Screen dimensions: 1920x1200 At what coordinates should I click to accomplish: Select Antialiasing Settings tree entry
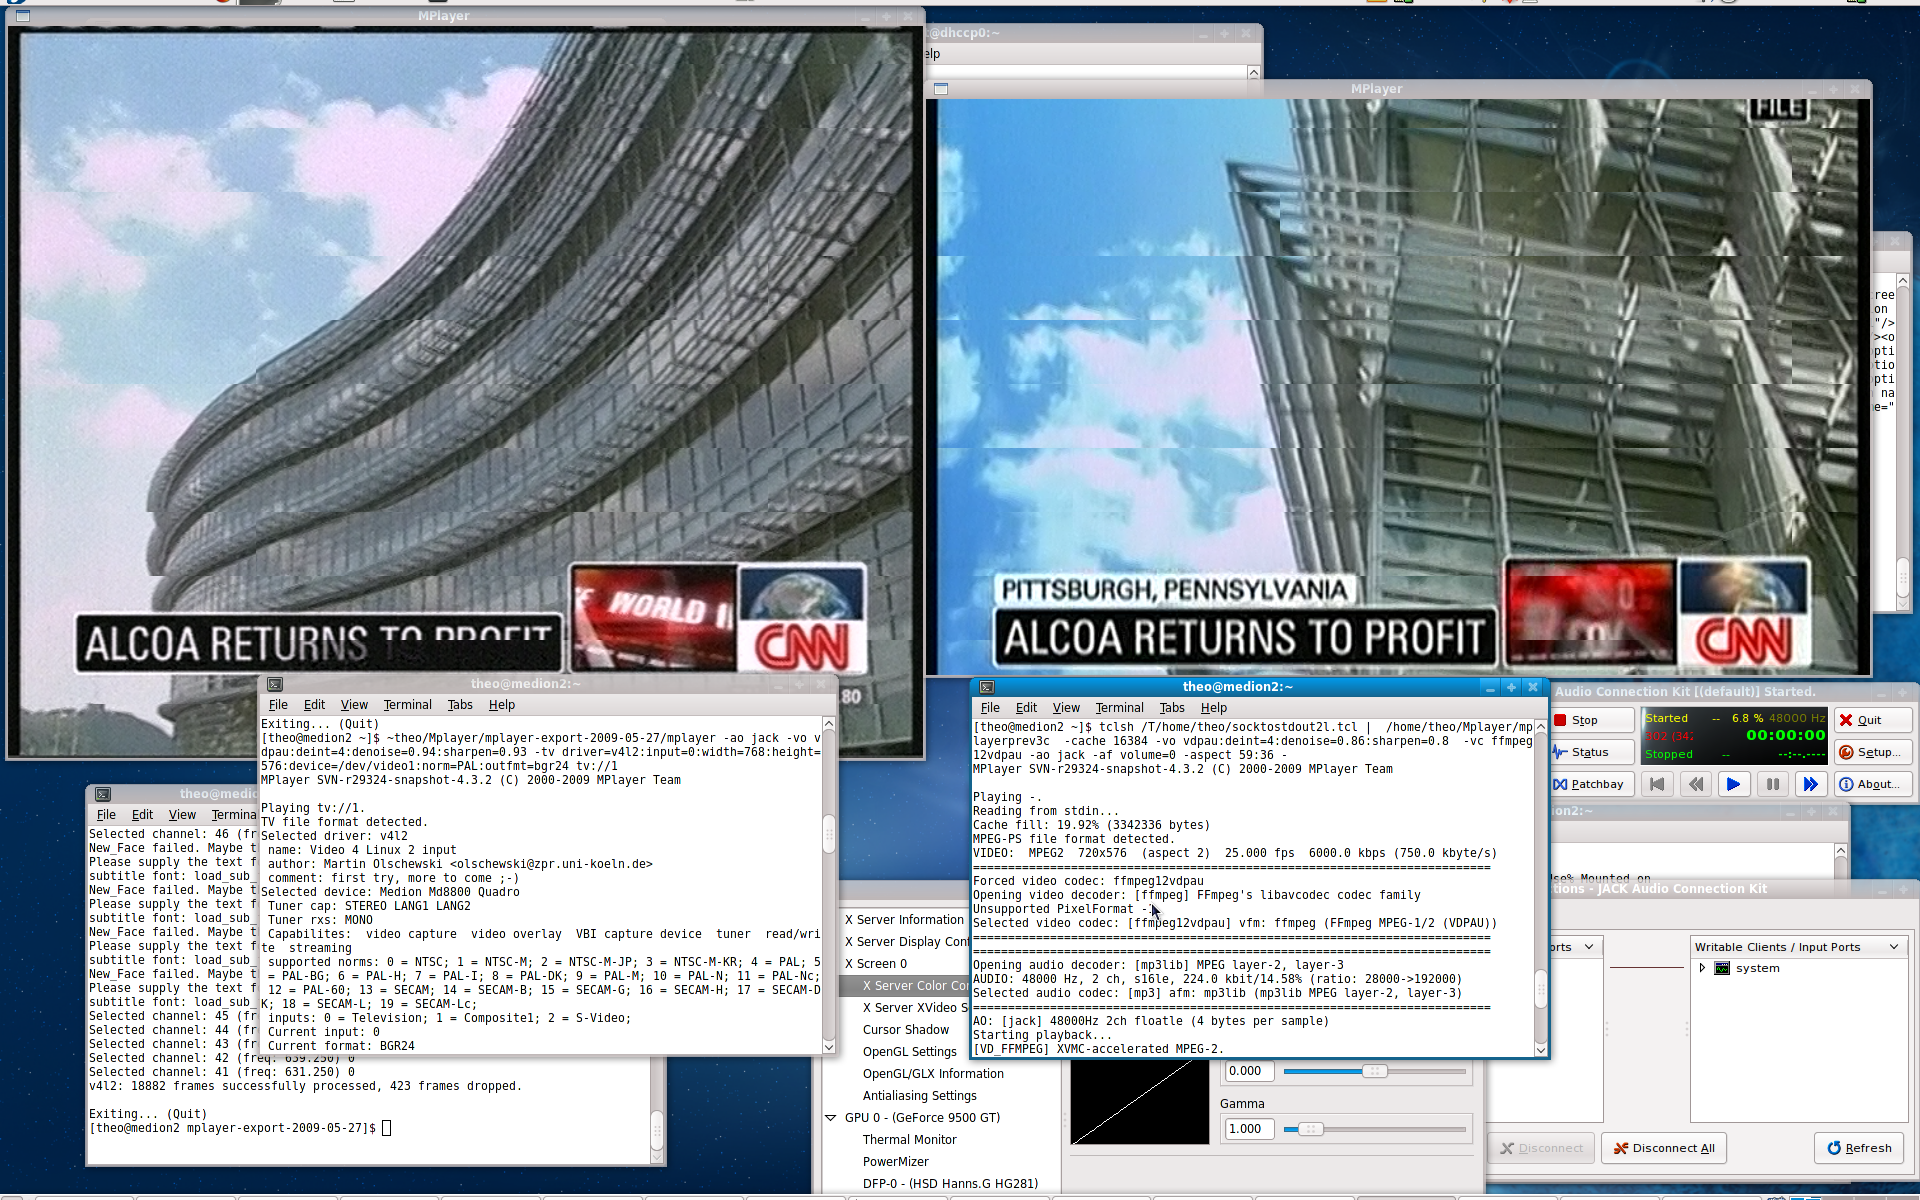(x=920, y=1096)
